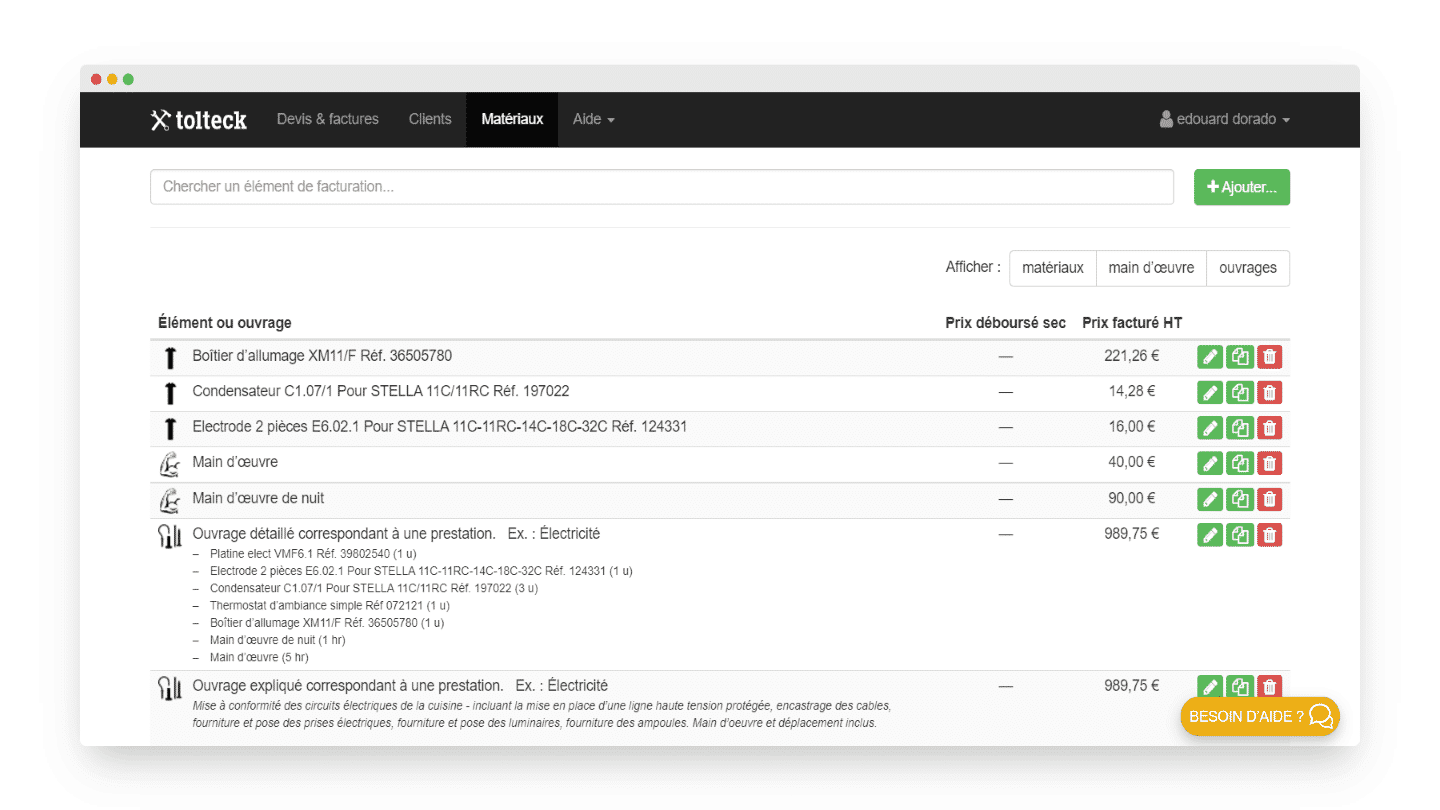Open the Clients page
Screen dimensions: 1440x810
pyautogui.click(x=430, y=119)
